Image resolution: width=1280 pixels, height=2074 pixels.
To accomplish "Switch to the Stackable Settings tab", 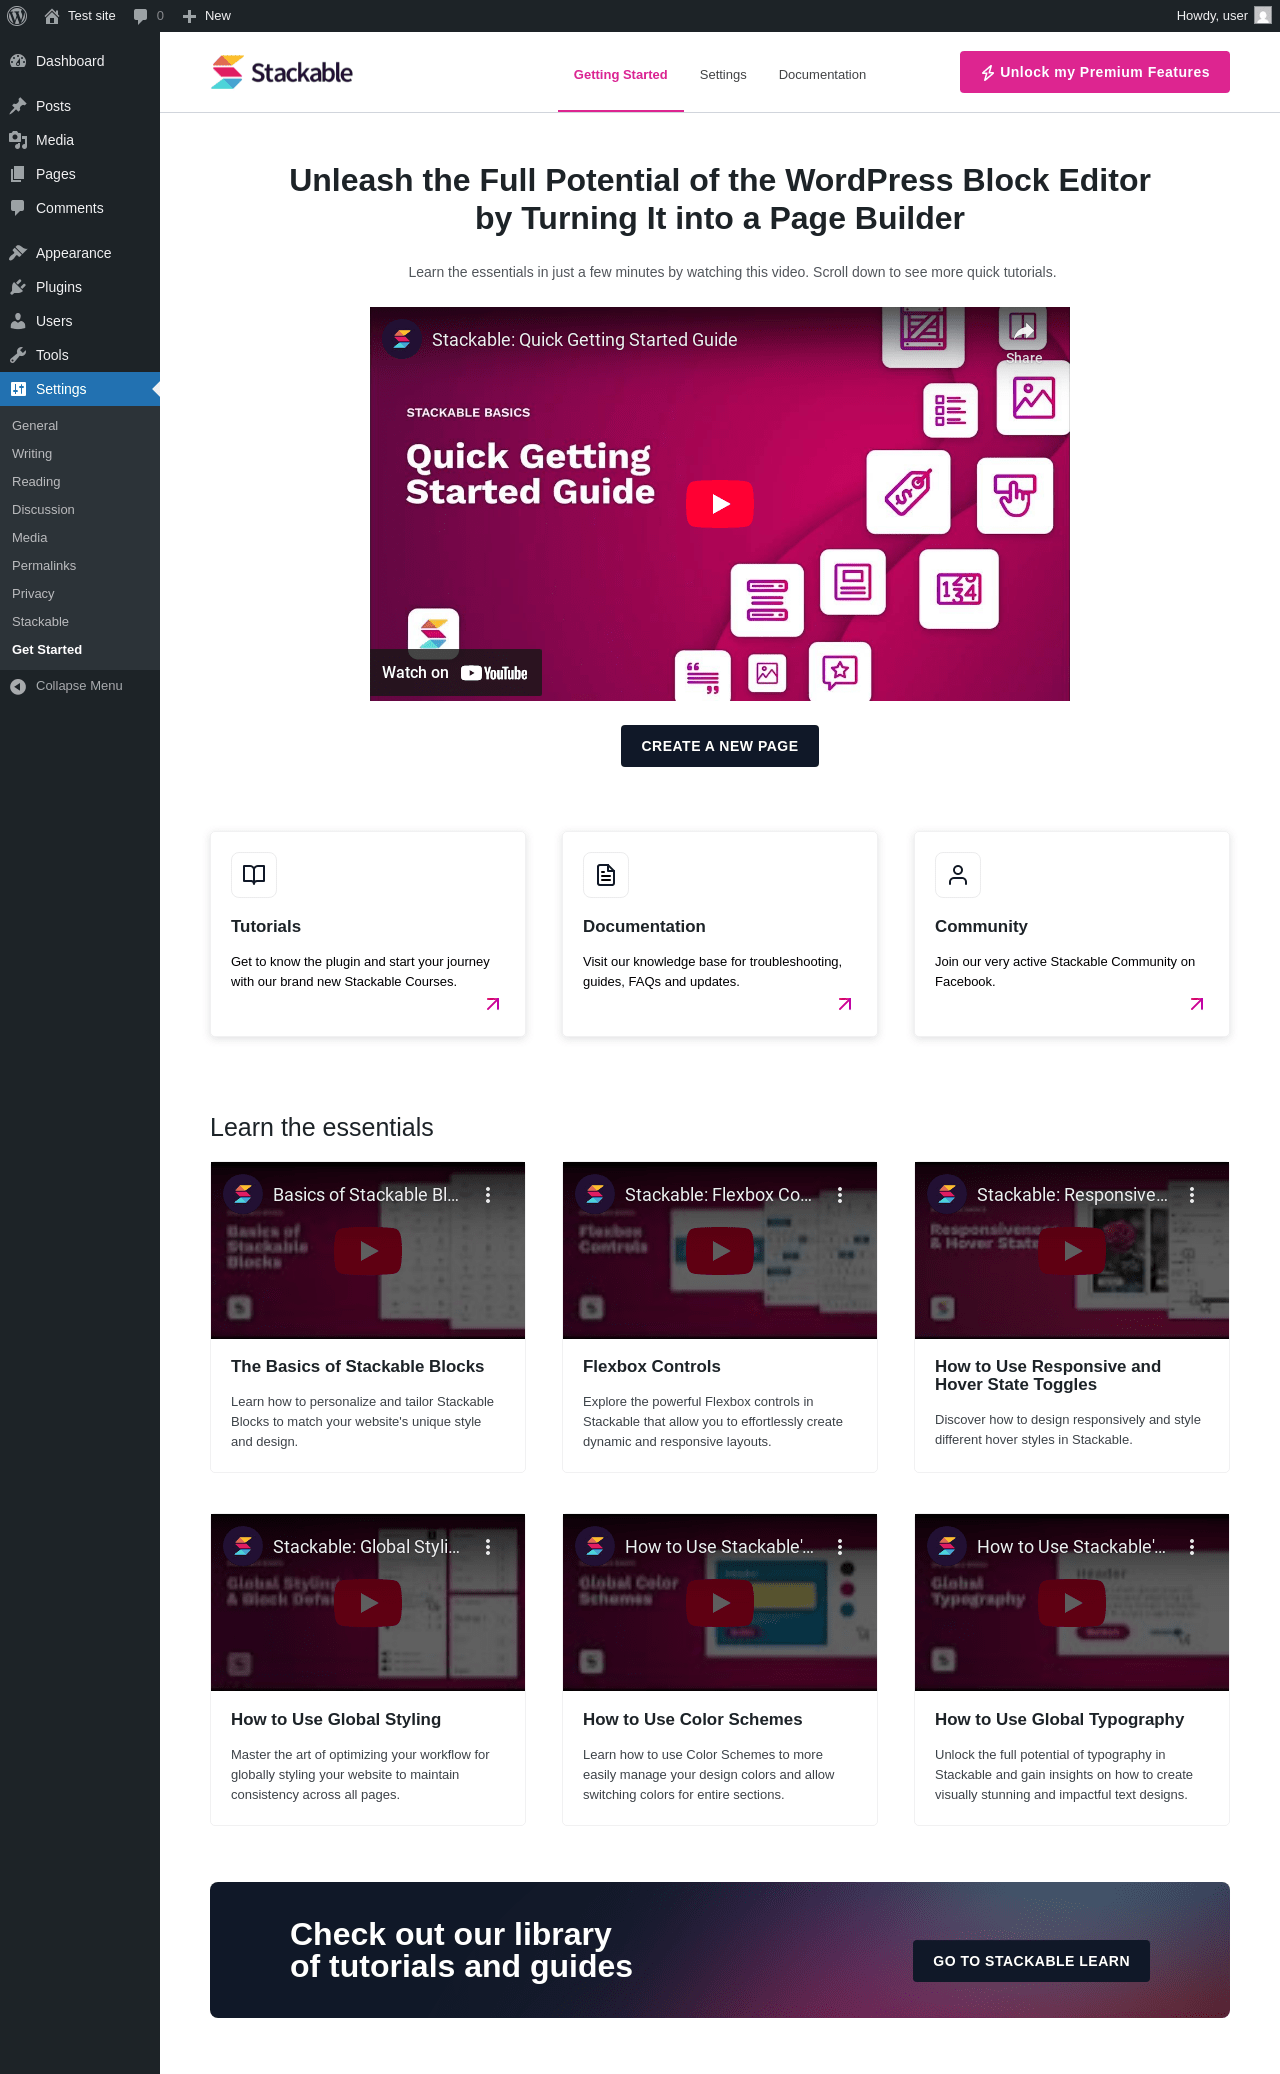I will pyautogui.click(x=723, y=75).
